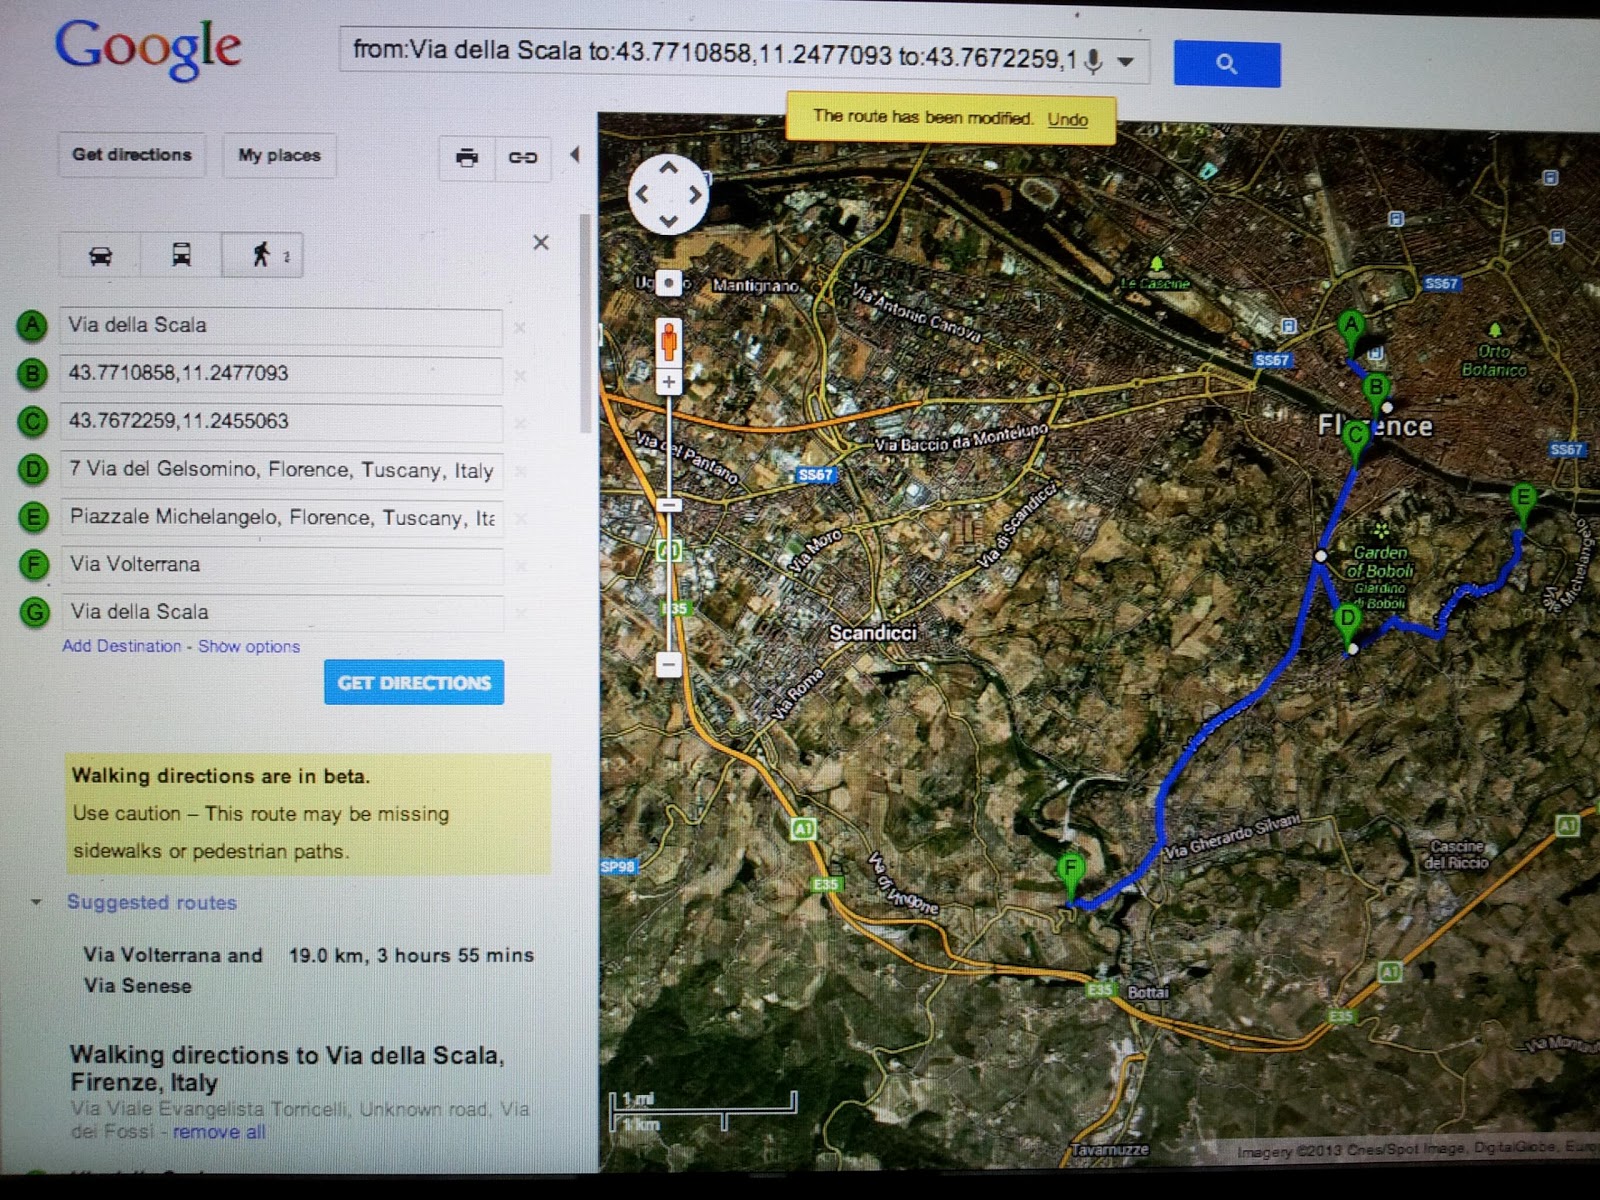Image resolution: width=1600 pixels, height=1200 pixels.
Task: Click Undo in the route modified notice
Action: [x=1067, y=119]
